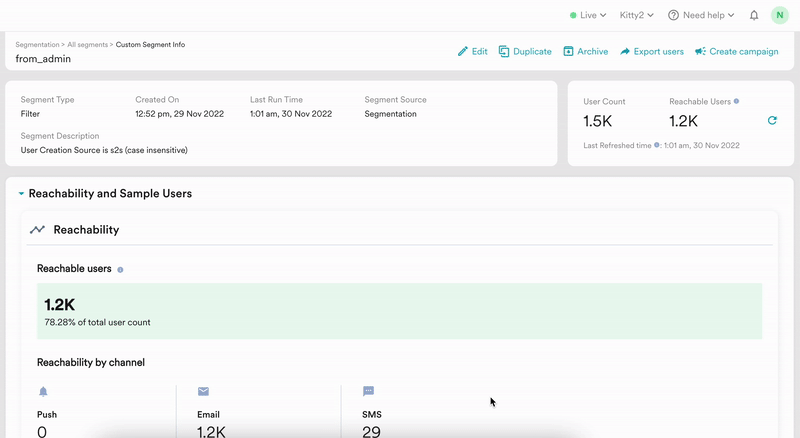Click the green reachable users banner

(x=399, y=311)
